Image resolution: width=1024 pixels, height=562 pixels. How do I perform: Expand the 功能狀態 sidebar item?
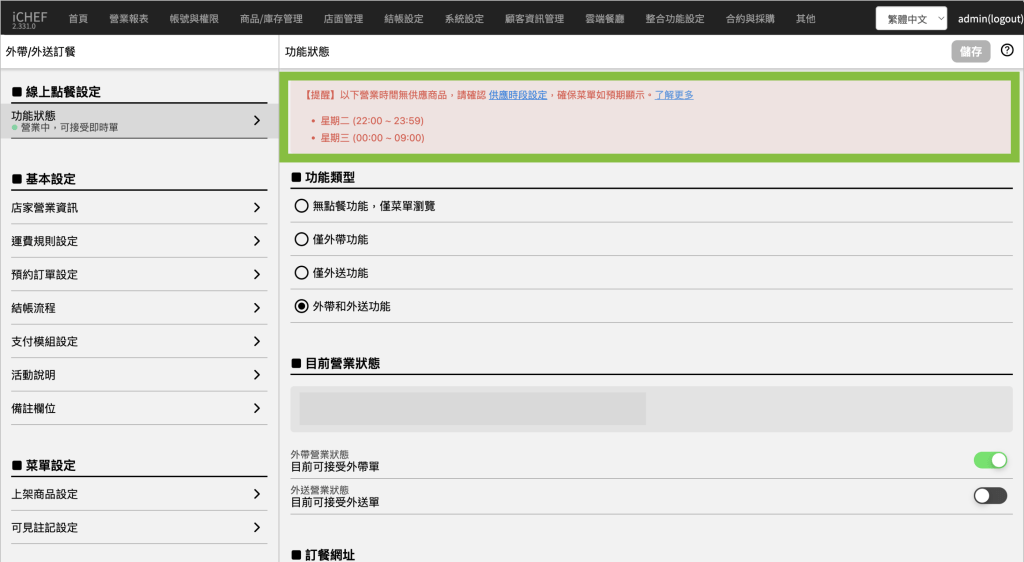pos(257,120)
